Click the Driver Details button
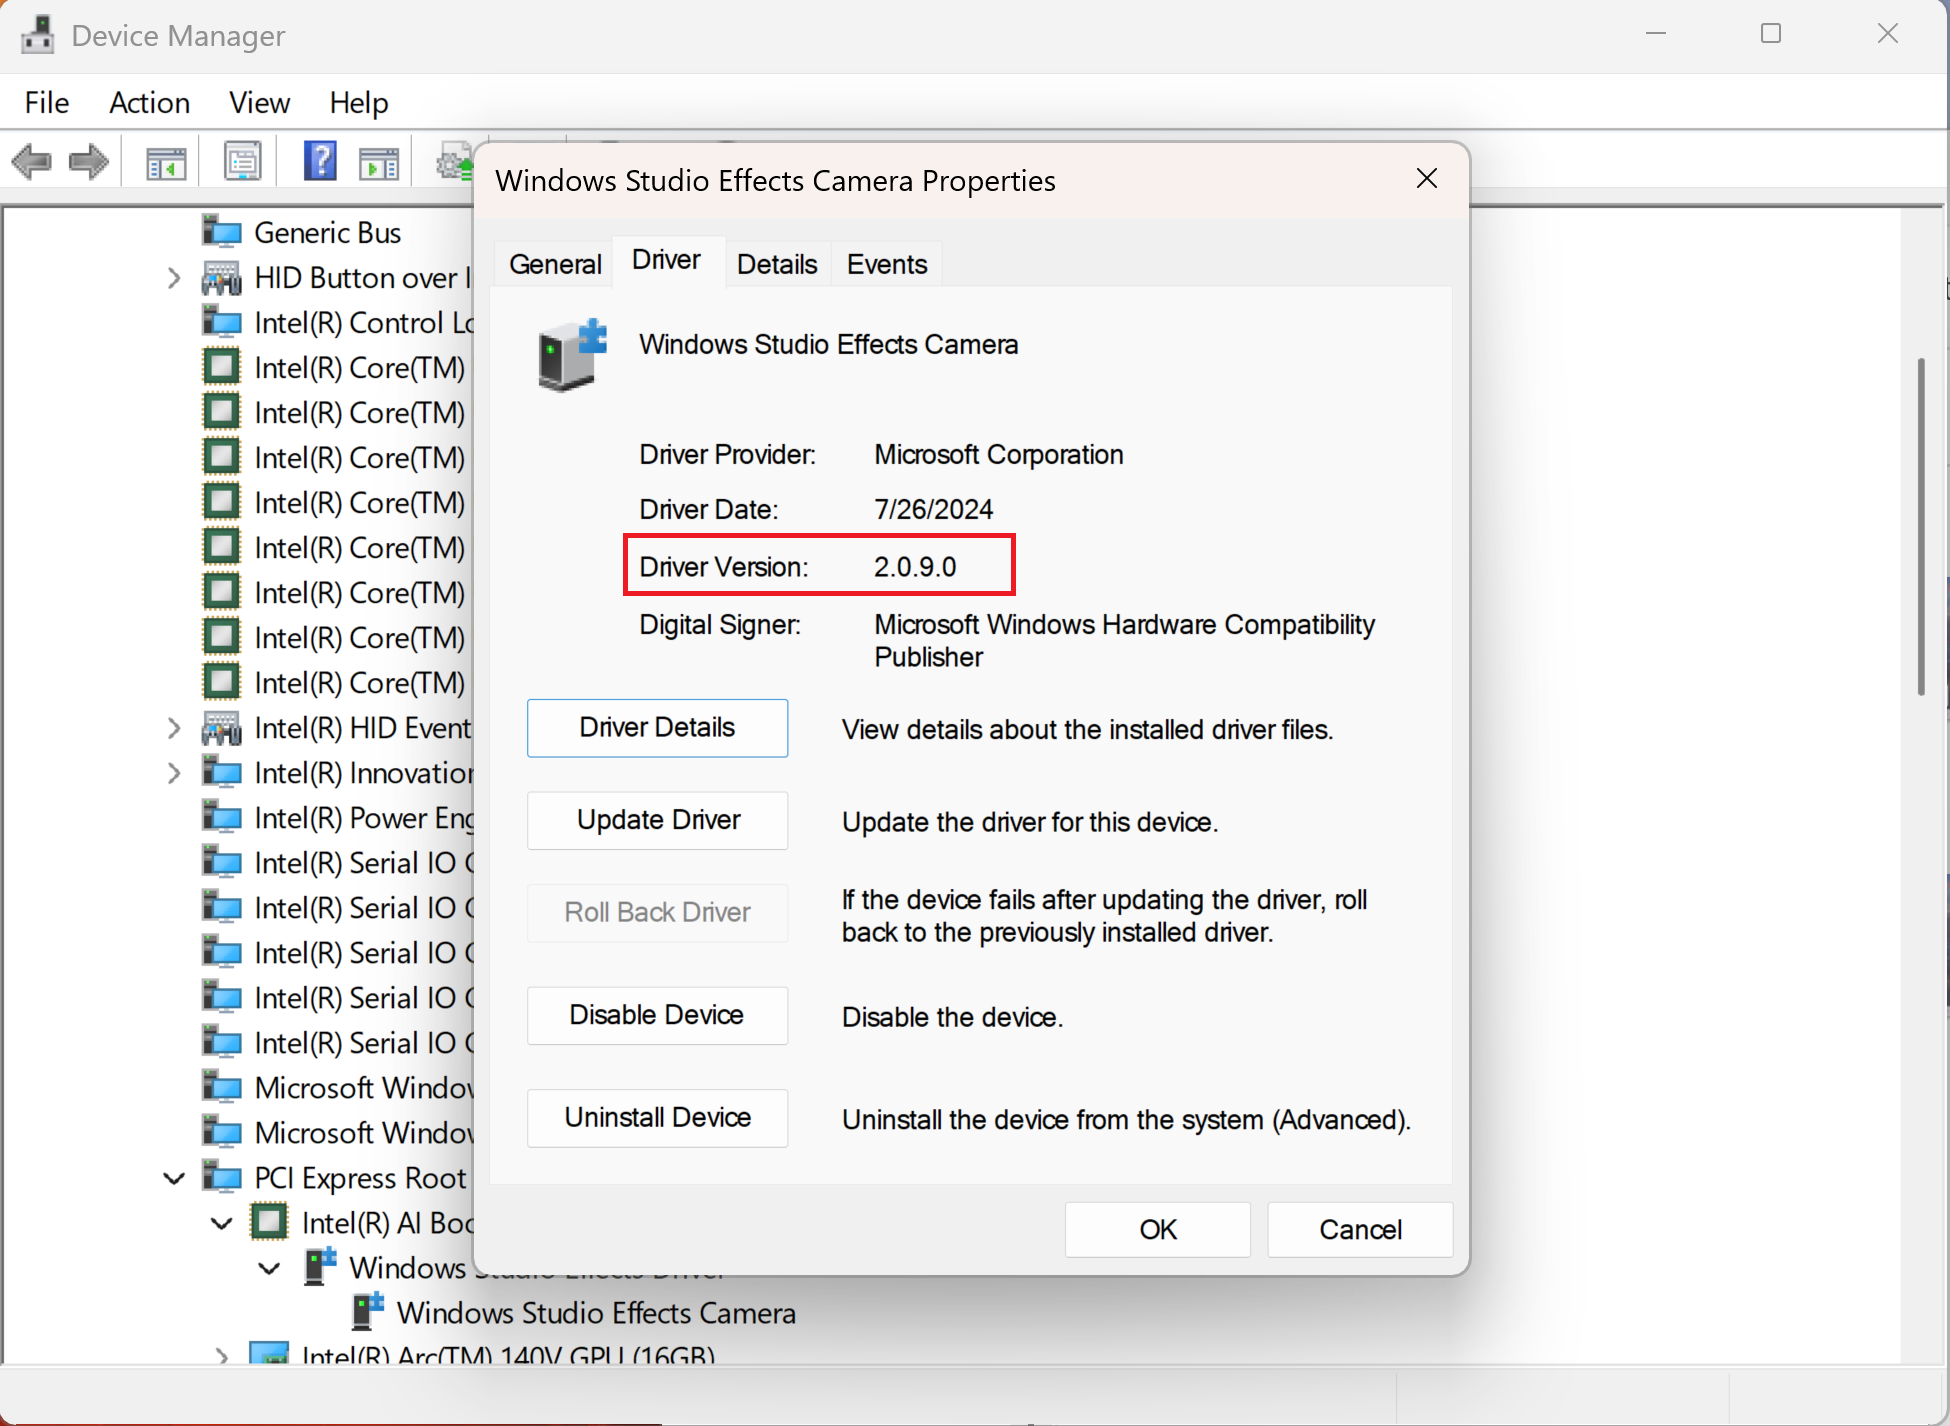The width and height of the screenshot is (1950, 1426). click(657, 728)
